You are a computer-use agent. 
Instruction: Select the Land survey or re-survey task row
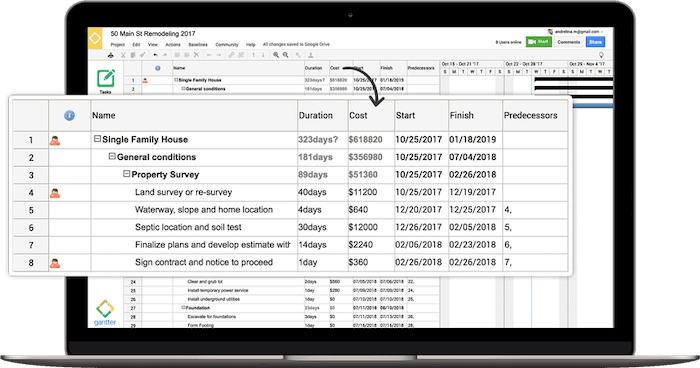[x=290, y=192]
